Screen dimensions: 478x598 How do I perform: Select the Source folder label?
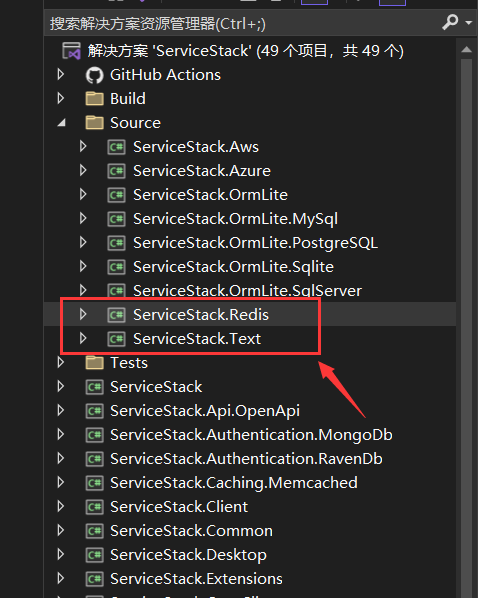tap(135, 123)
